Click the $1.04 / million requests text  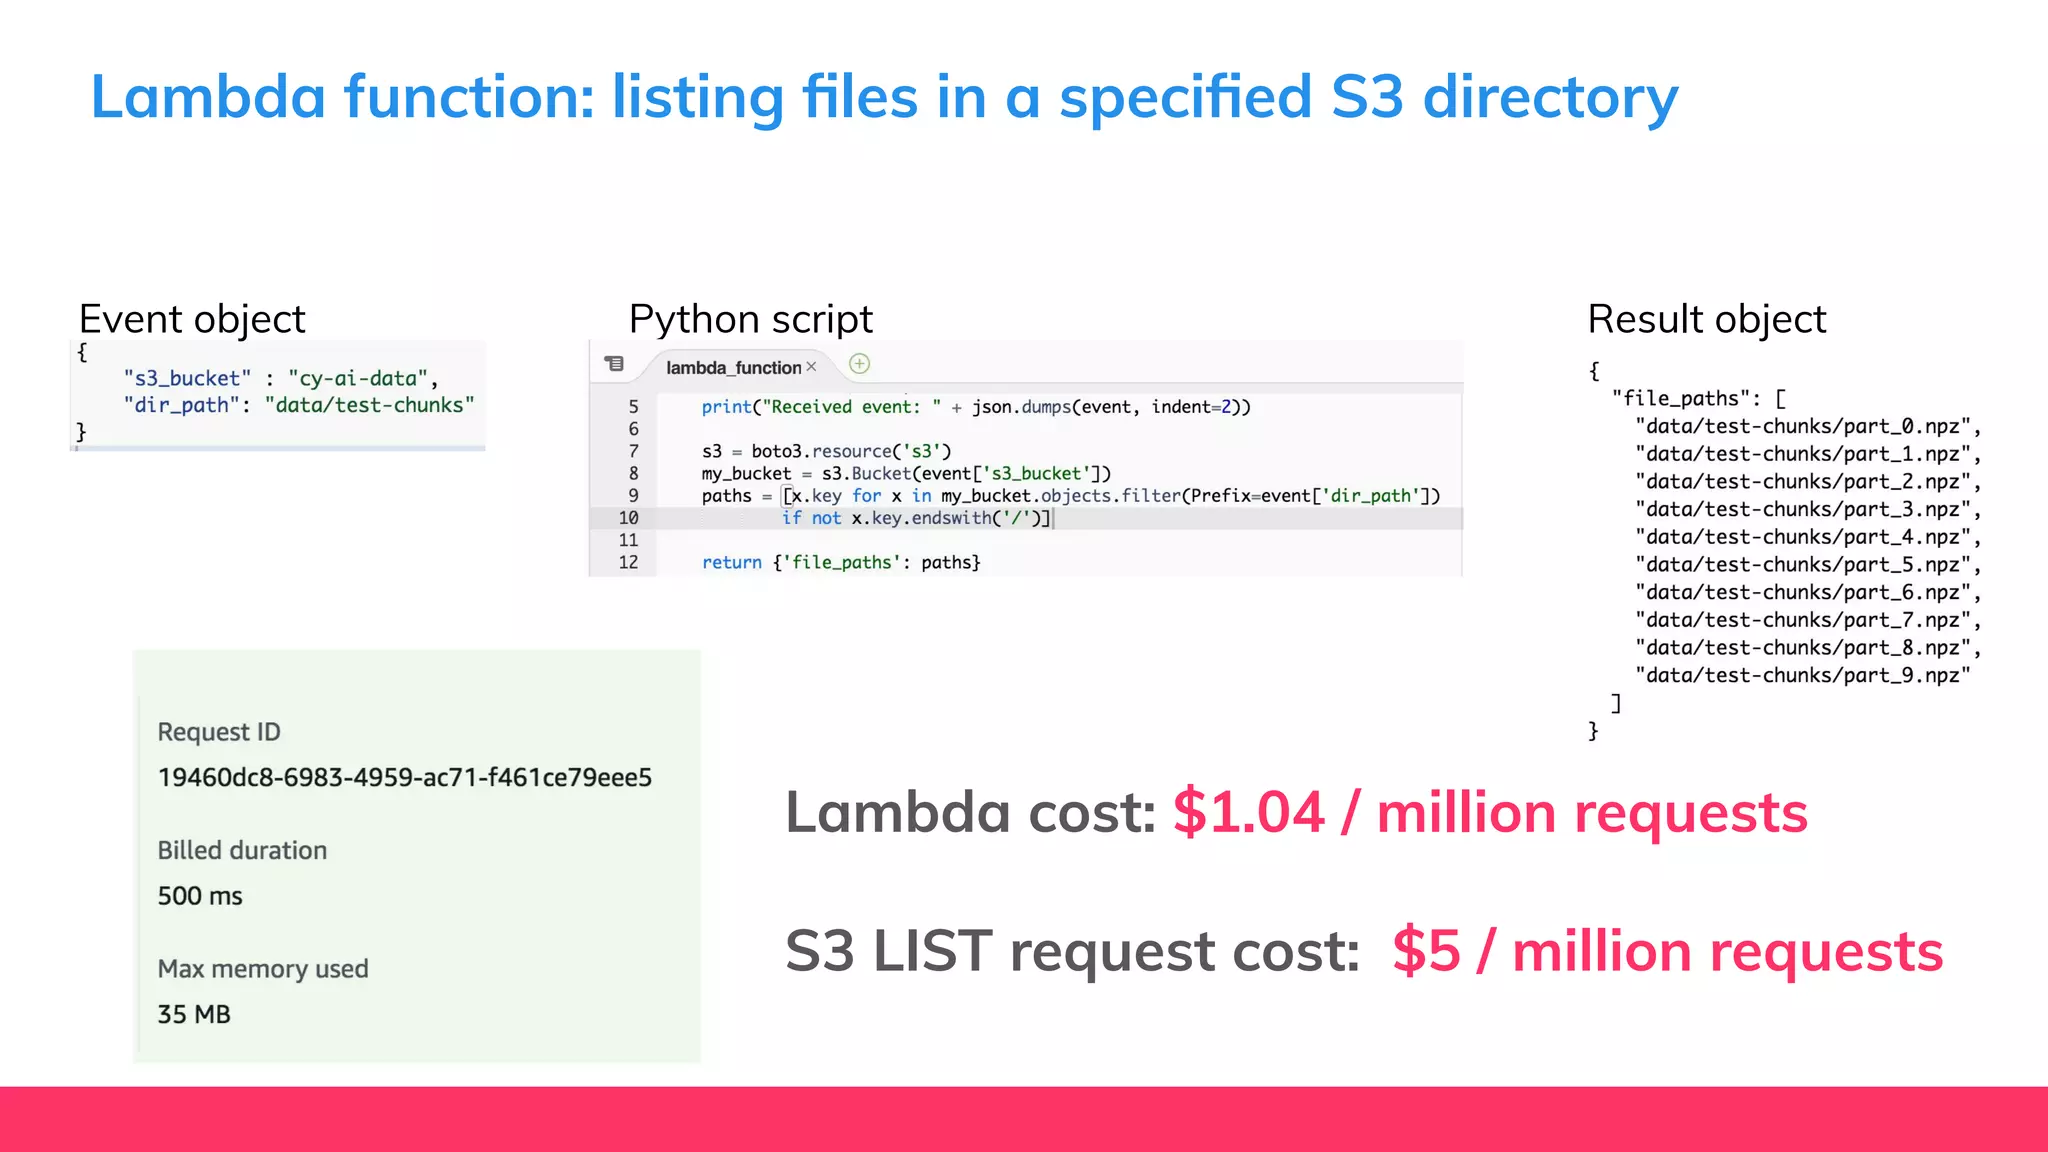point(1490,812)
